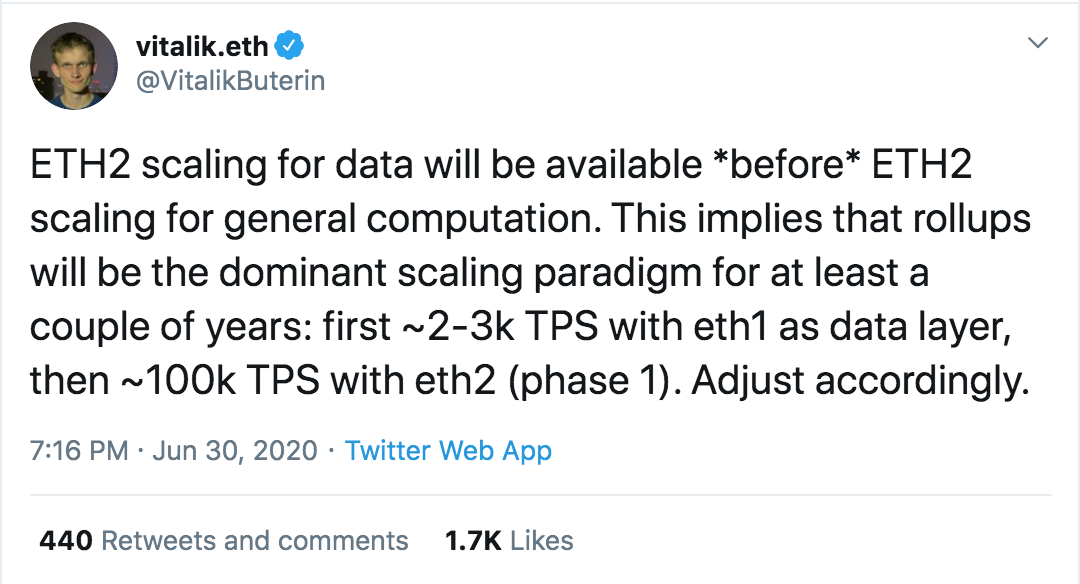Click the word *before* in the tweet
Screen dimensions: 1080x584
point(787,165)
